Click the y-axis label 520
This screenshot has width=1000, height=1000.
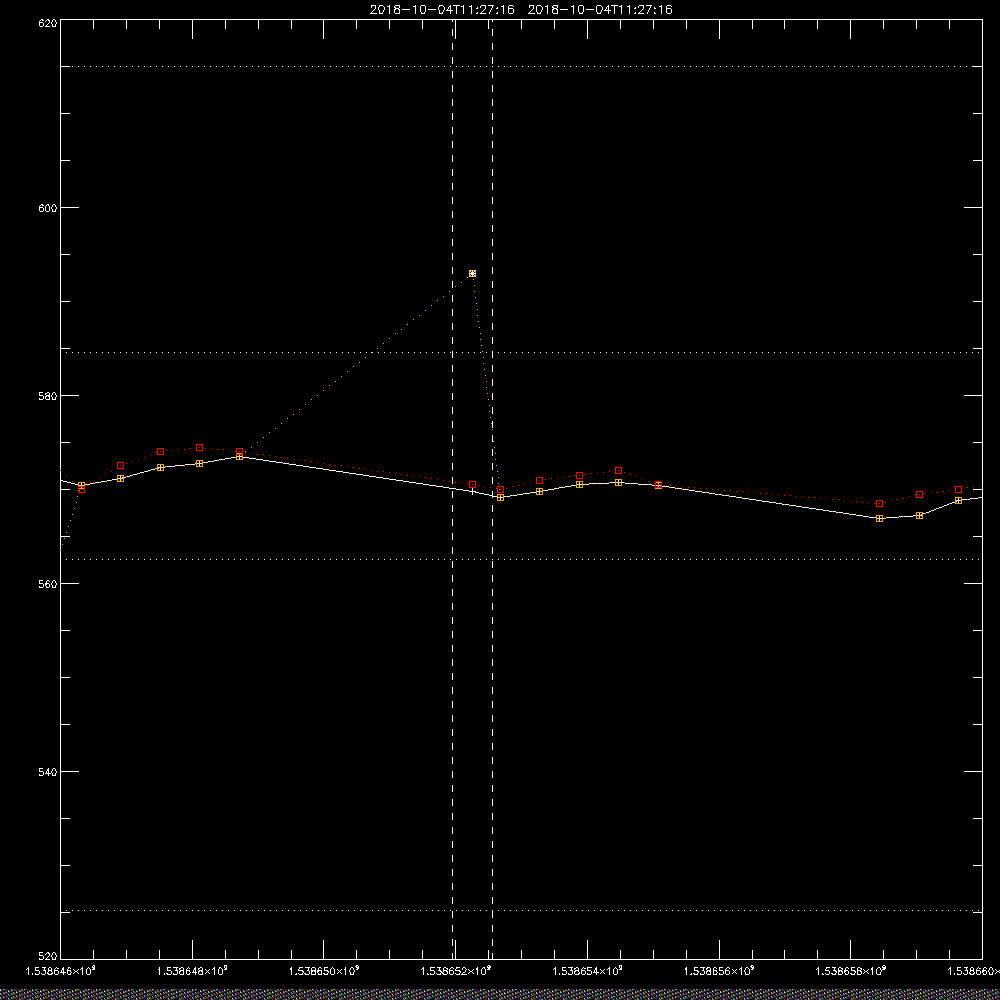click(48, 956)
